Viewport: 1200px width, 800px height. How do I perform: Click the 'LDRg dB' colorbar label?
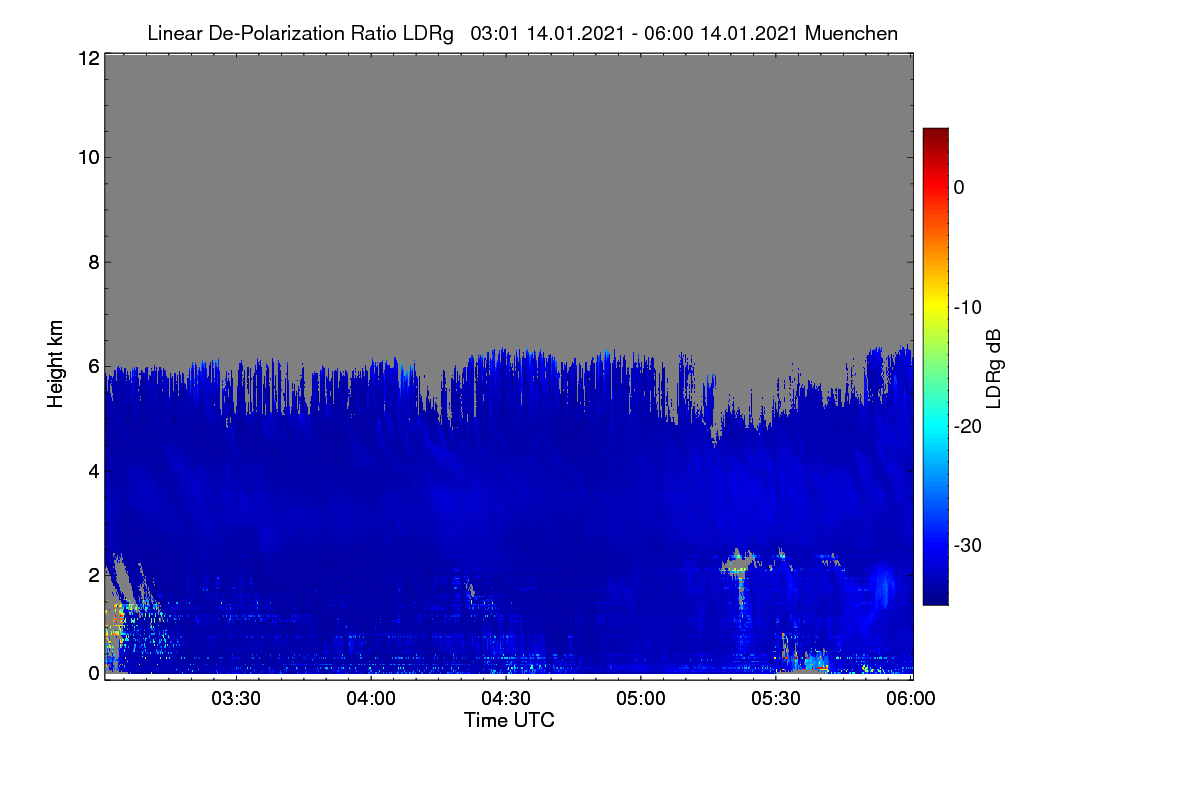(993, 369)
